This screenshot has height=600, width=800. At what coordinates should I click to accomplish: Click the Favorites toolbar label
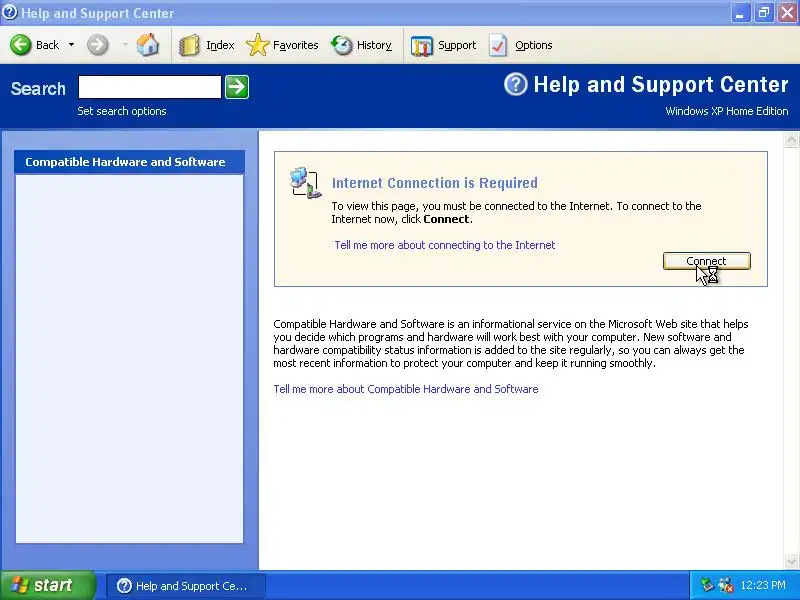click(x=295, y=45)
